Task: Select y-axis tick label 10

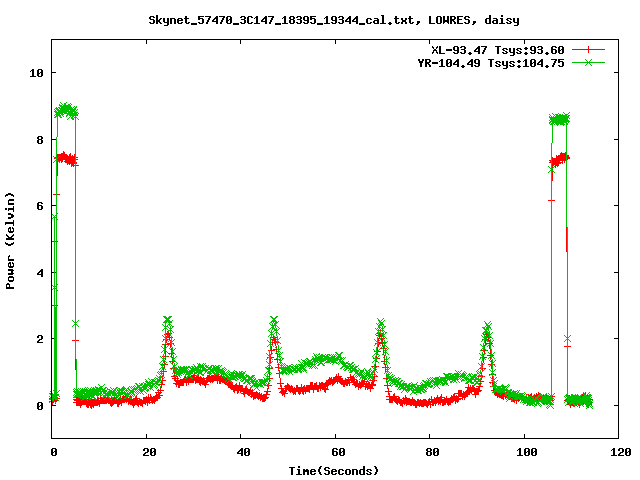Action: pos(36,73)
